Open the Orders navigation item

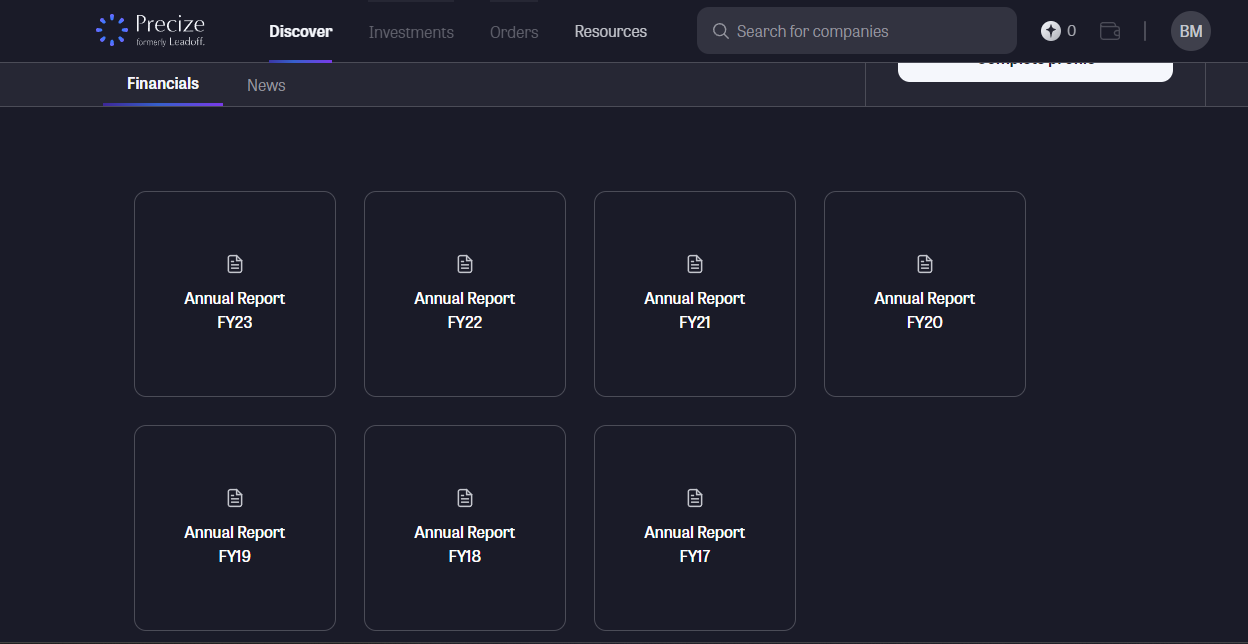click(514, 32)
